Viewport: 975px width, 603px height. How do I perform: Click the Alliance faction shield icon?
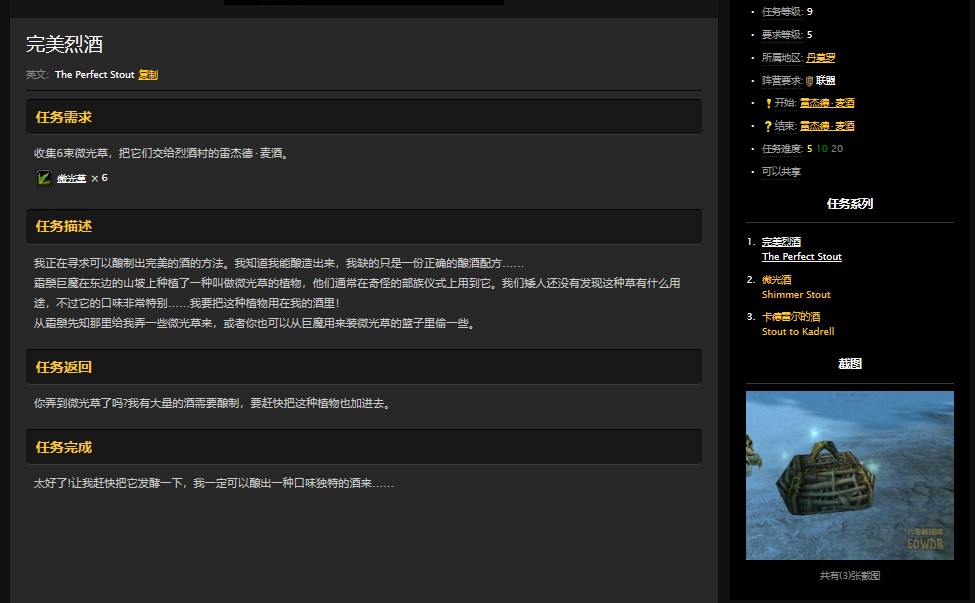pos(809,81)
